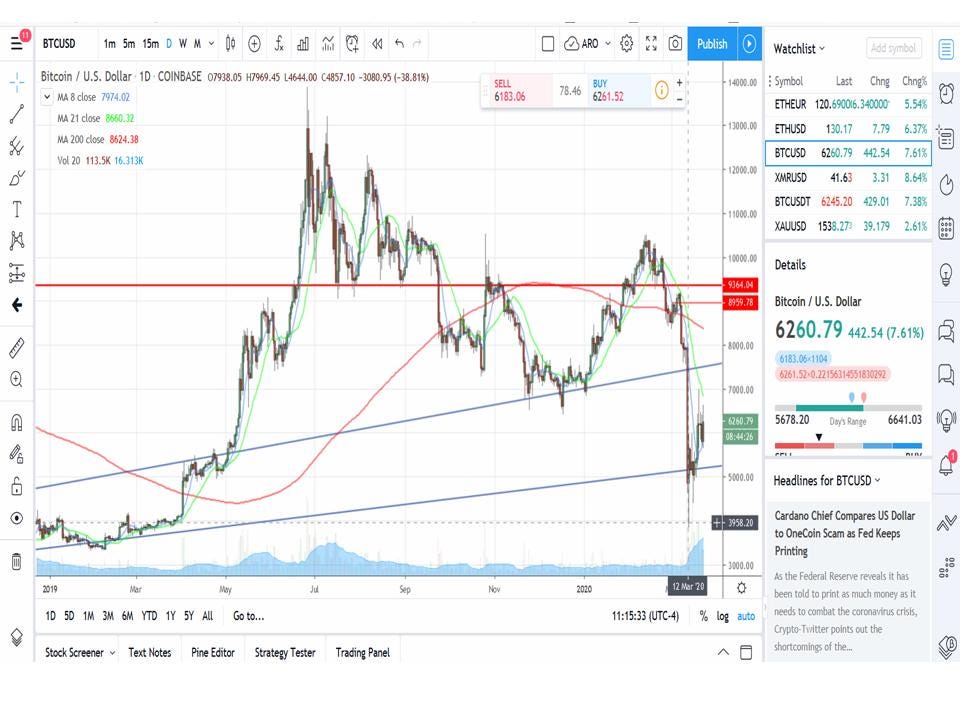Screen dimensions: 960x720
Task: Click the BUY 6261.52 button
Action: (618, 91)
